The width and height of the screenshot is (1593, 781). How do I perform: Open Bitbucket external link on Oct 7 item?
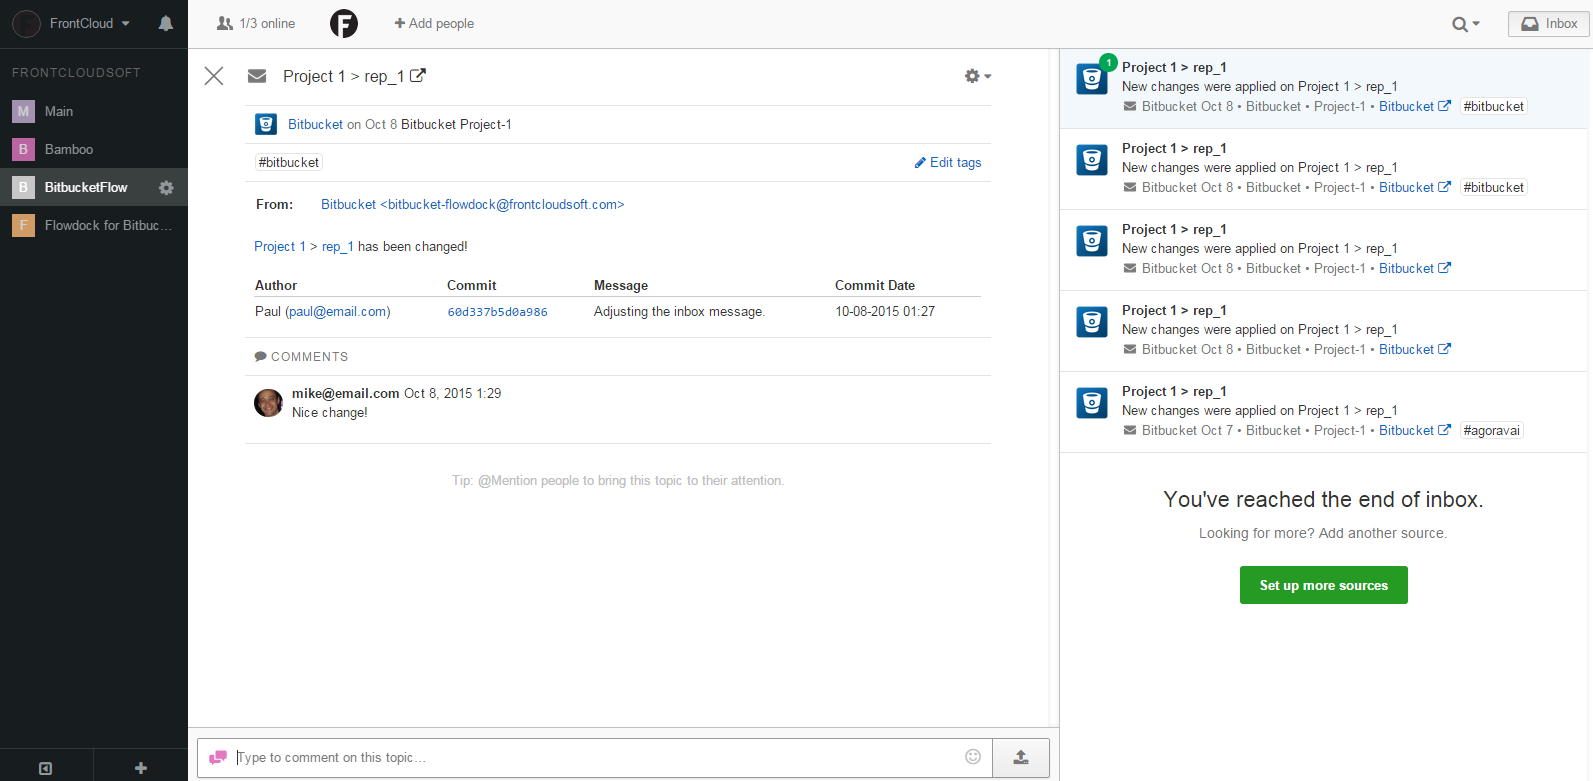coord(1415,430)
